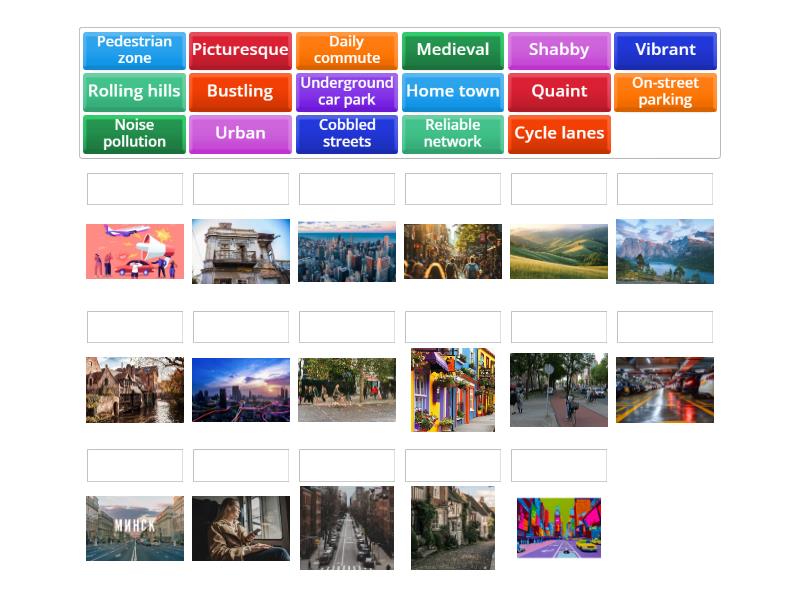Click the mountain lake landscape photo

click(665, 251)
